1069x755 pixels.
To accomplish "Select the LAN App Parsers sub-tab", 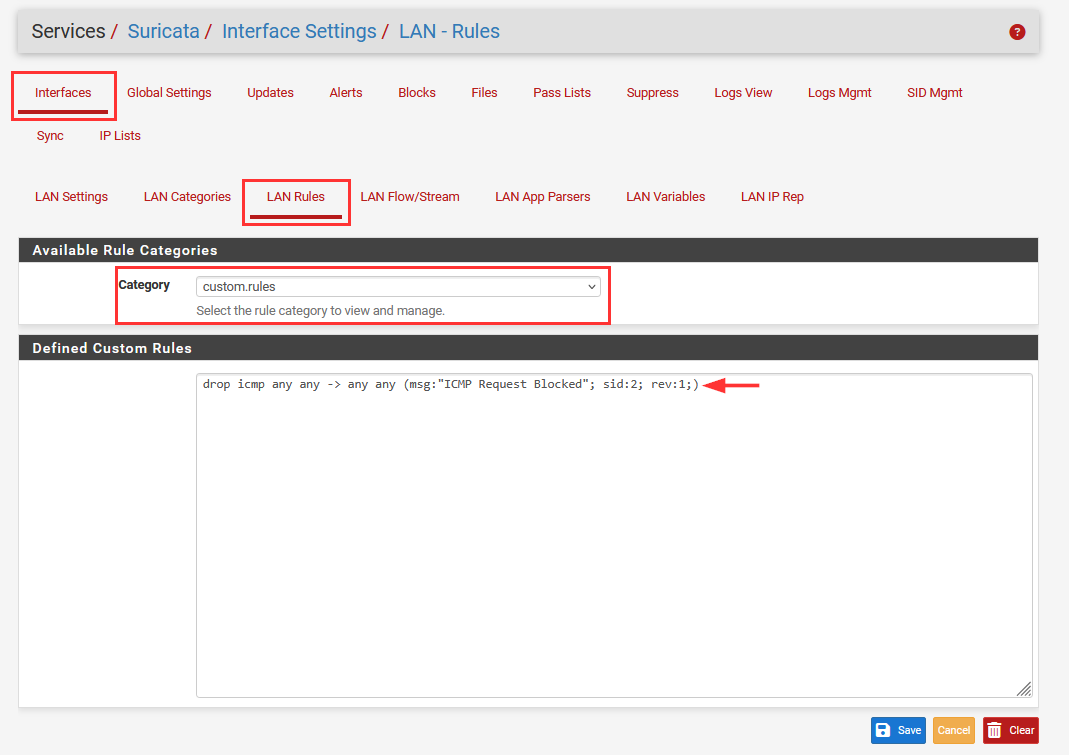I will point(543,197).
